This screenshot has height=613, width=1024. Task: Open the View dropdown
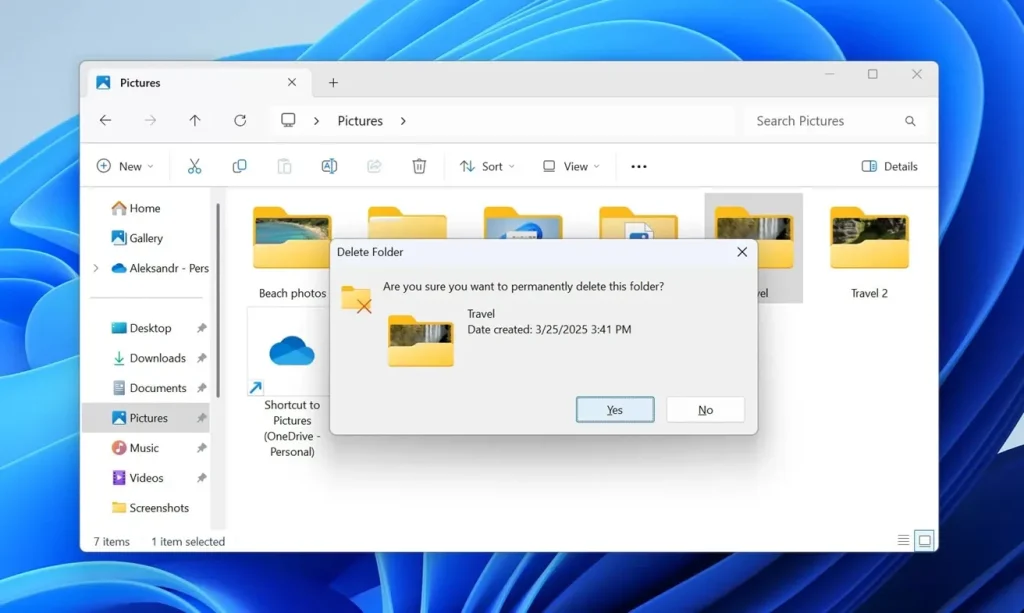(571, 166)
